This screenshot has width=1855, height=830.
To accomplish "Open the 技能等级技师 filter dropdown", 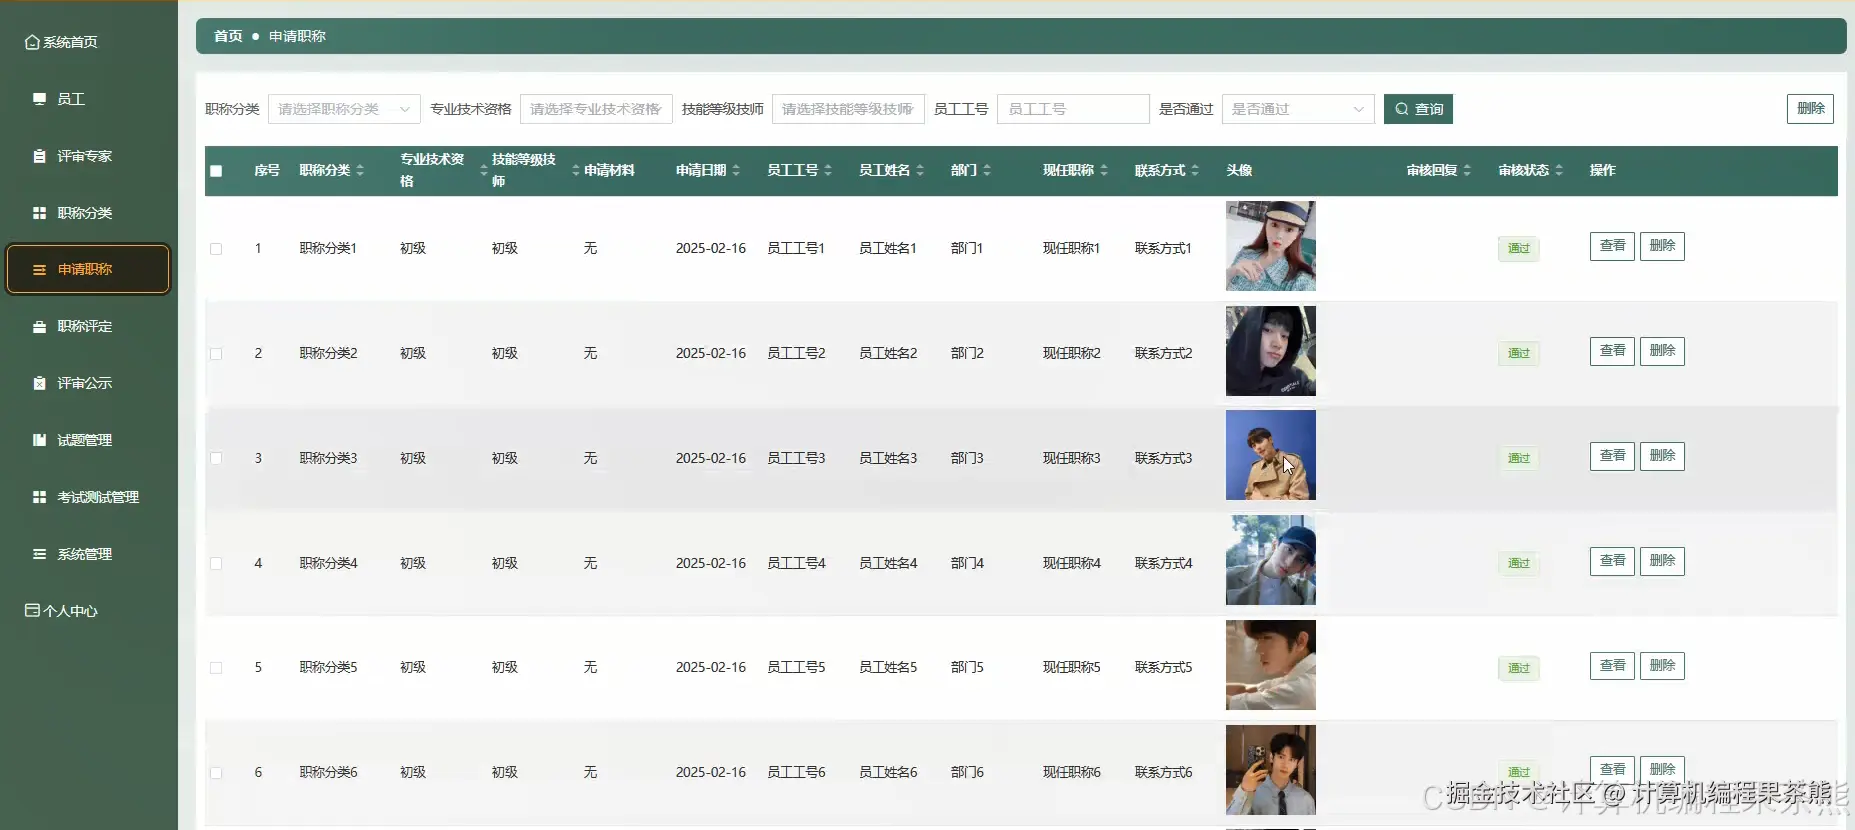I will [x=848, y=109].
